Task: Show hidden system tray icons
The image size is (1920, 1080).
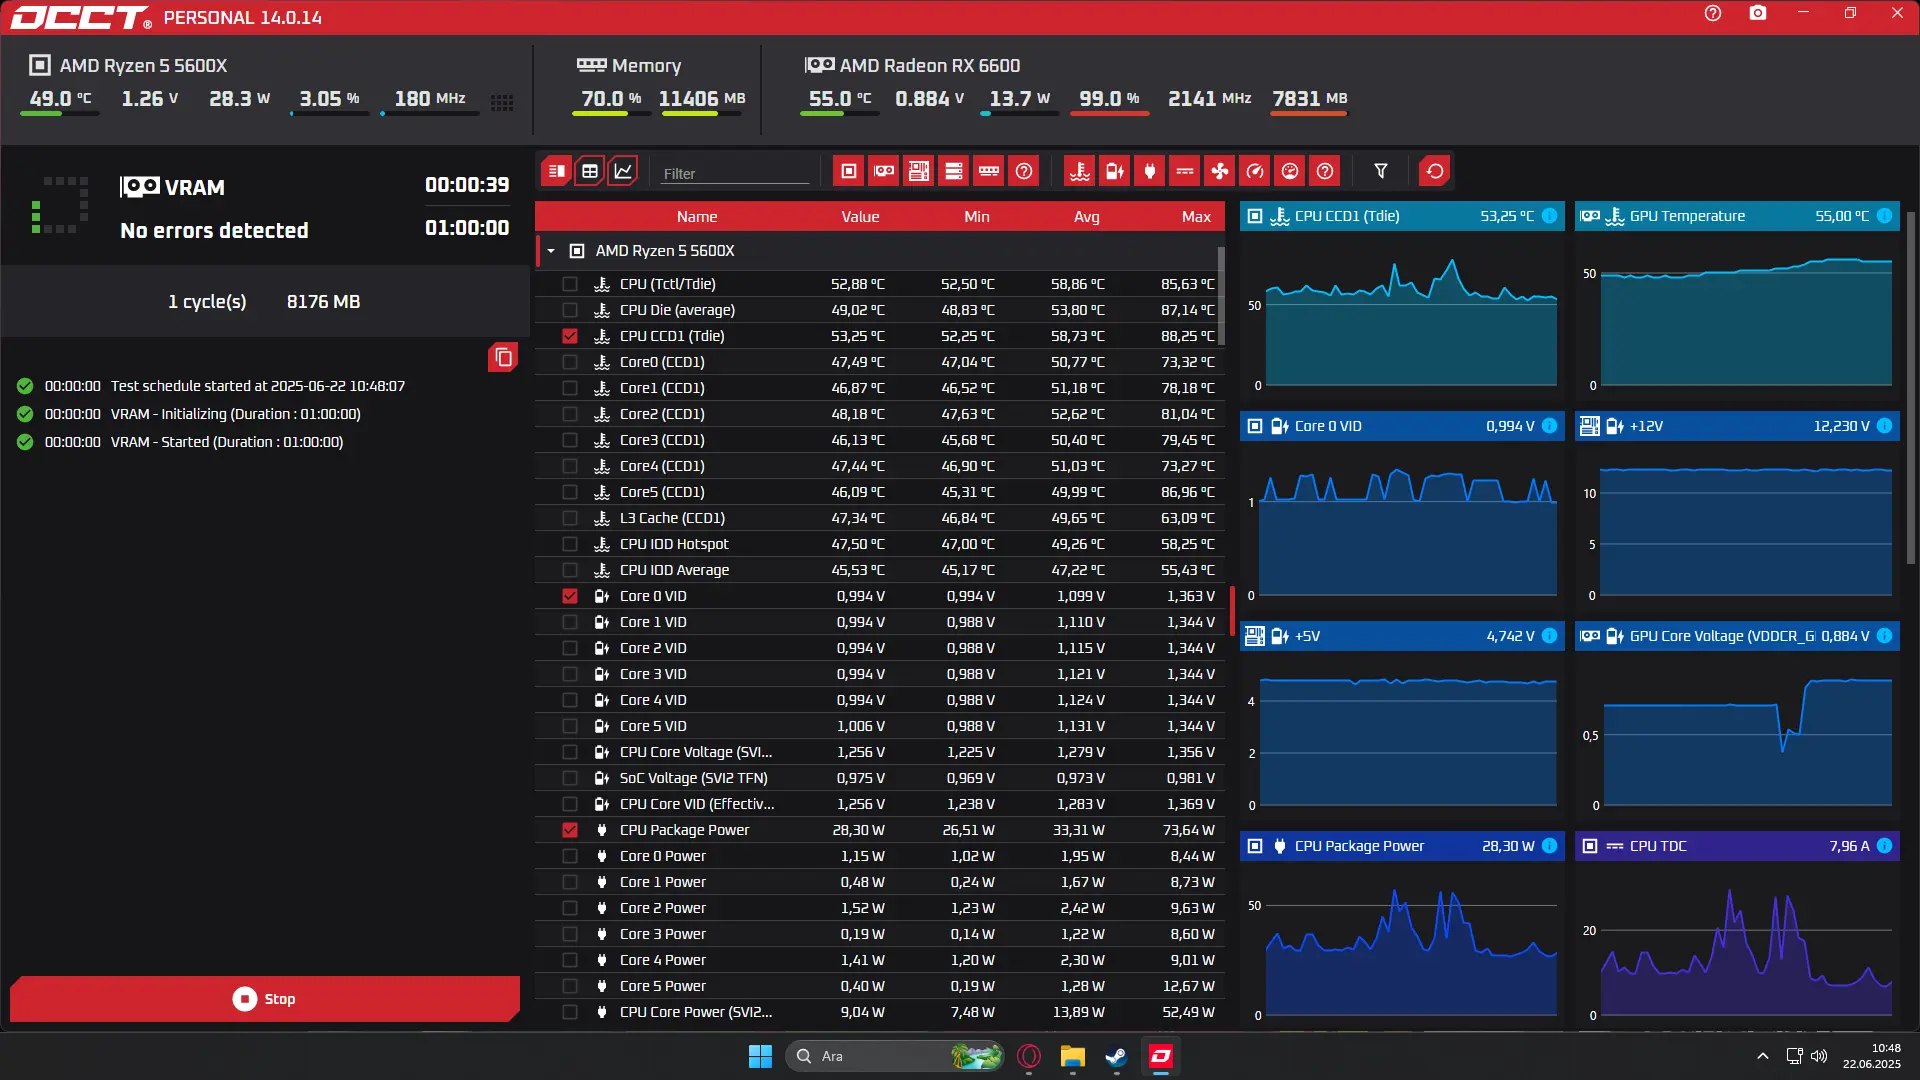Action: (1763, 1056)
